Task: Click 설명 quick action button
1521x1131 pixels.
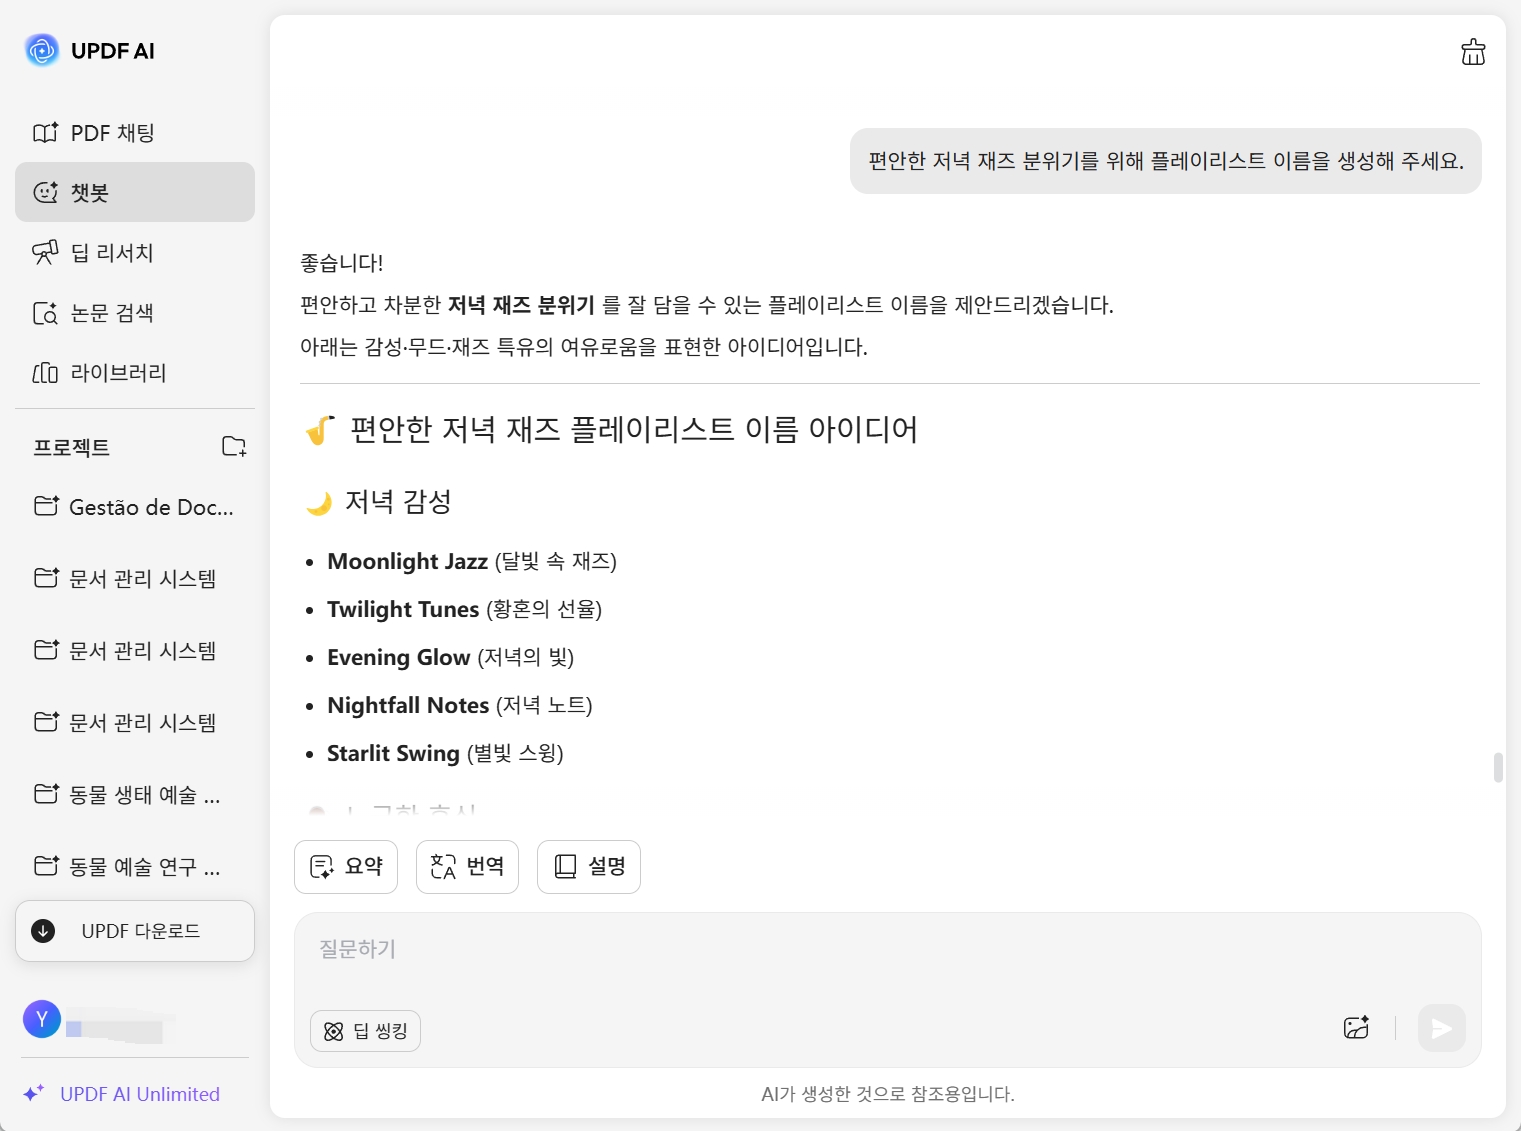Action: [589, 866]
